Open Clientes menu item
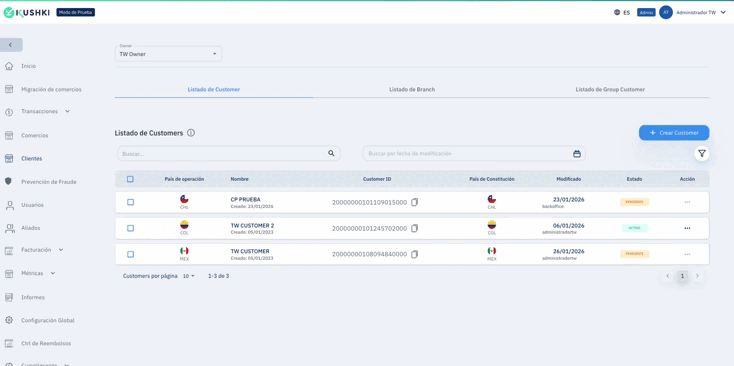Viewport: 734px width, 366px height. 31,159
